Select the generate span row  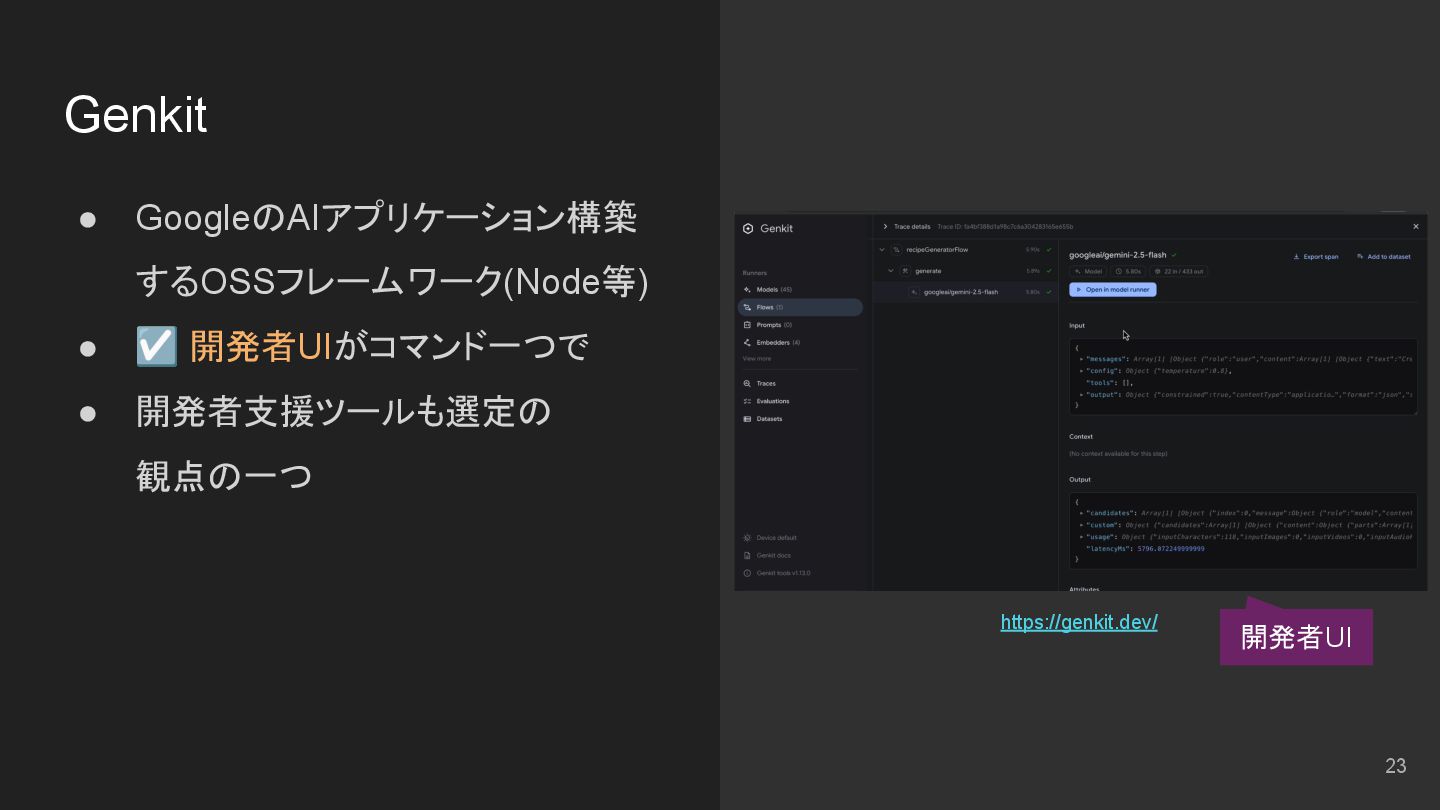pyautogui.click(x=966, y=271)
